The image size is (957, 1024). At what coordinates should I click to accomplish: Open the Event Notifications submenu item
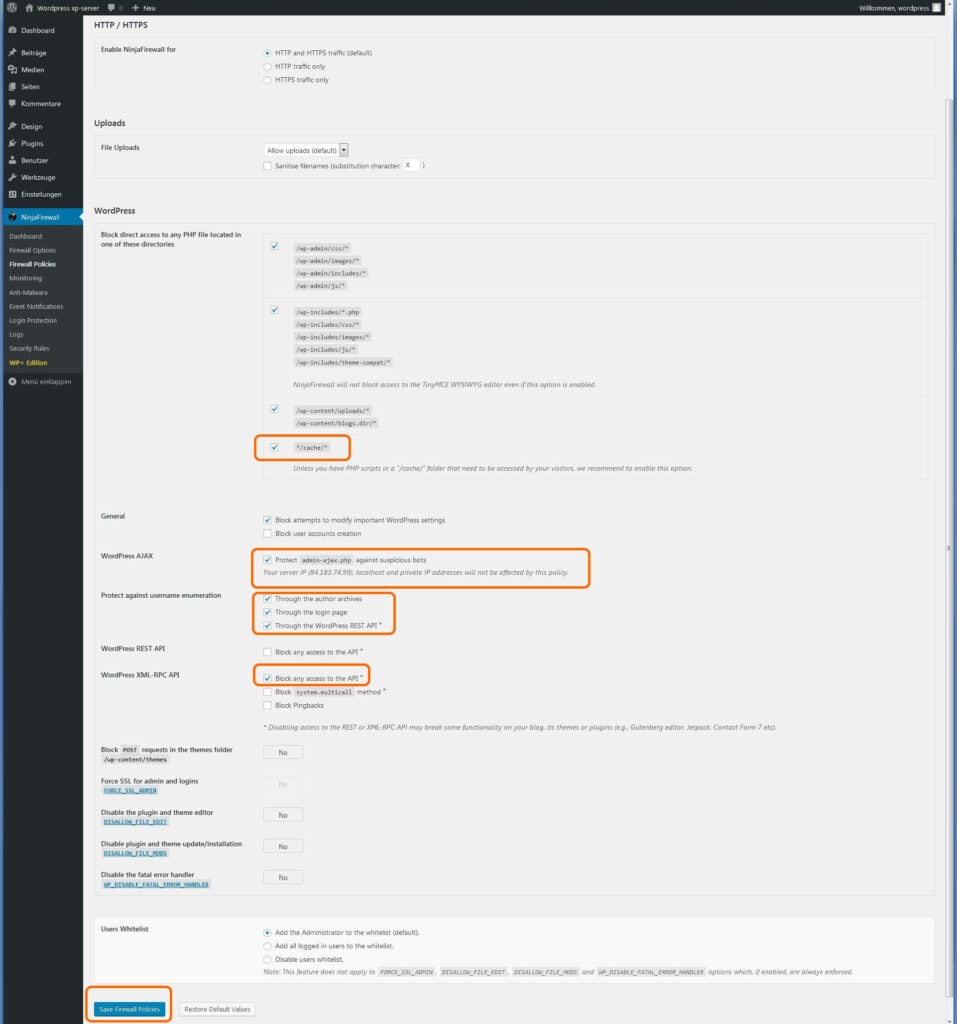coord(37,306)
